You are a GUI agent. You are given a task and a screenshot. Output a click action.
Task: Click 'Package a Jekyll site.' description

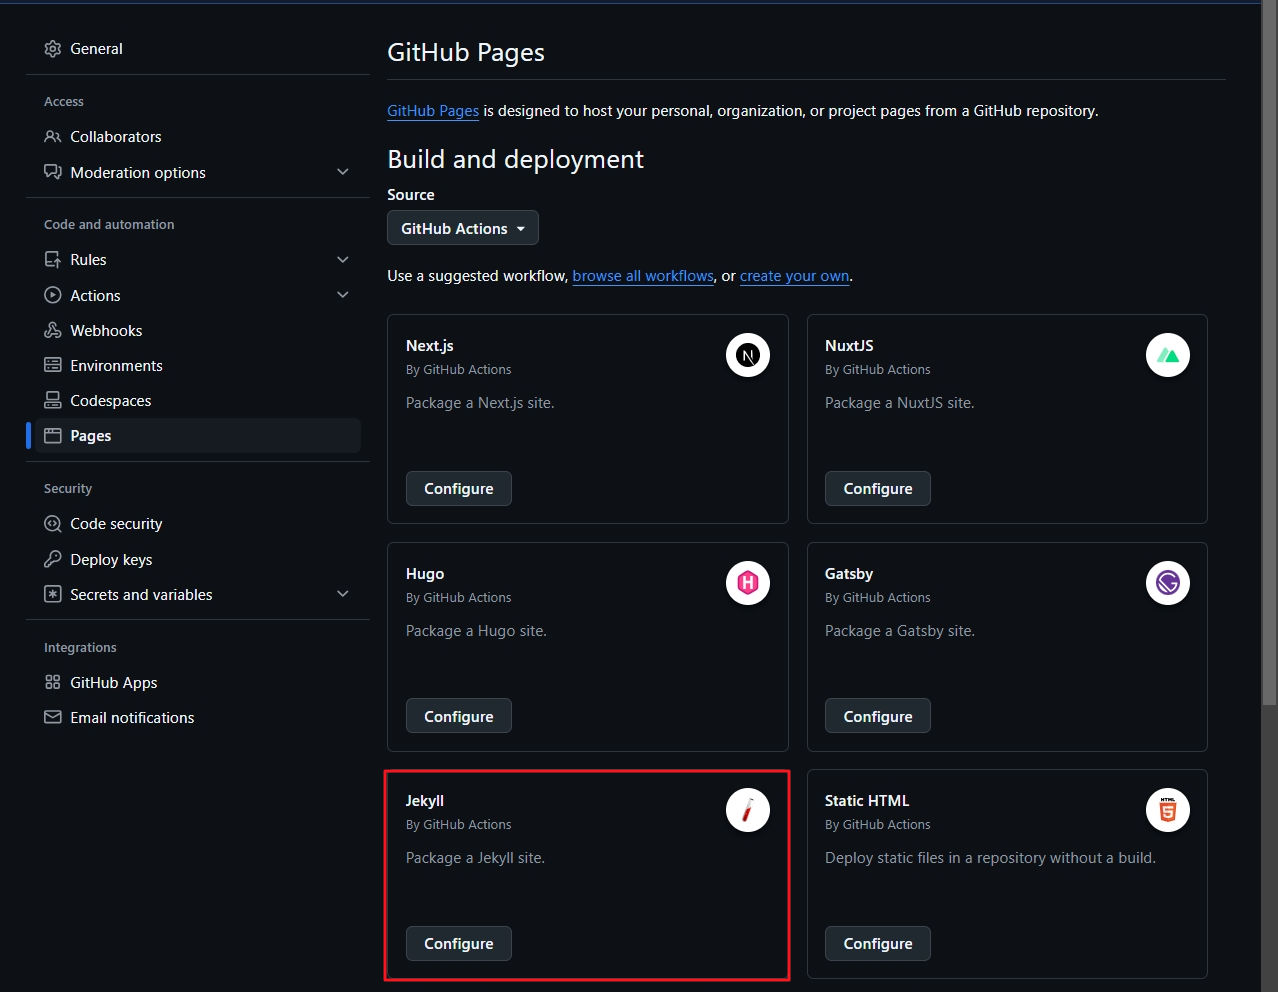475,858
